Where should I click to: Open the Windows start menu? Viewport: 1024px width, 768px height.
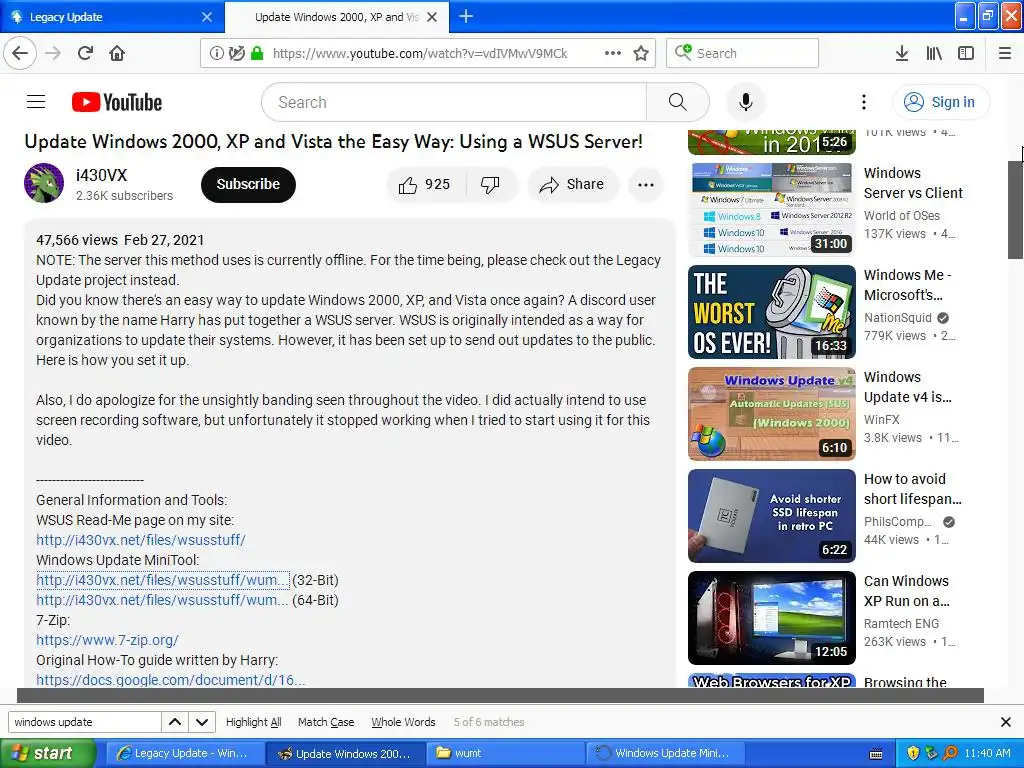point(47,753)
